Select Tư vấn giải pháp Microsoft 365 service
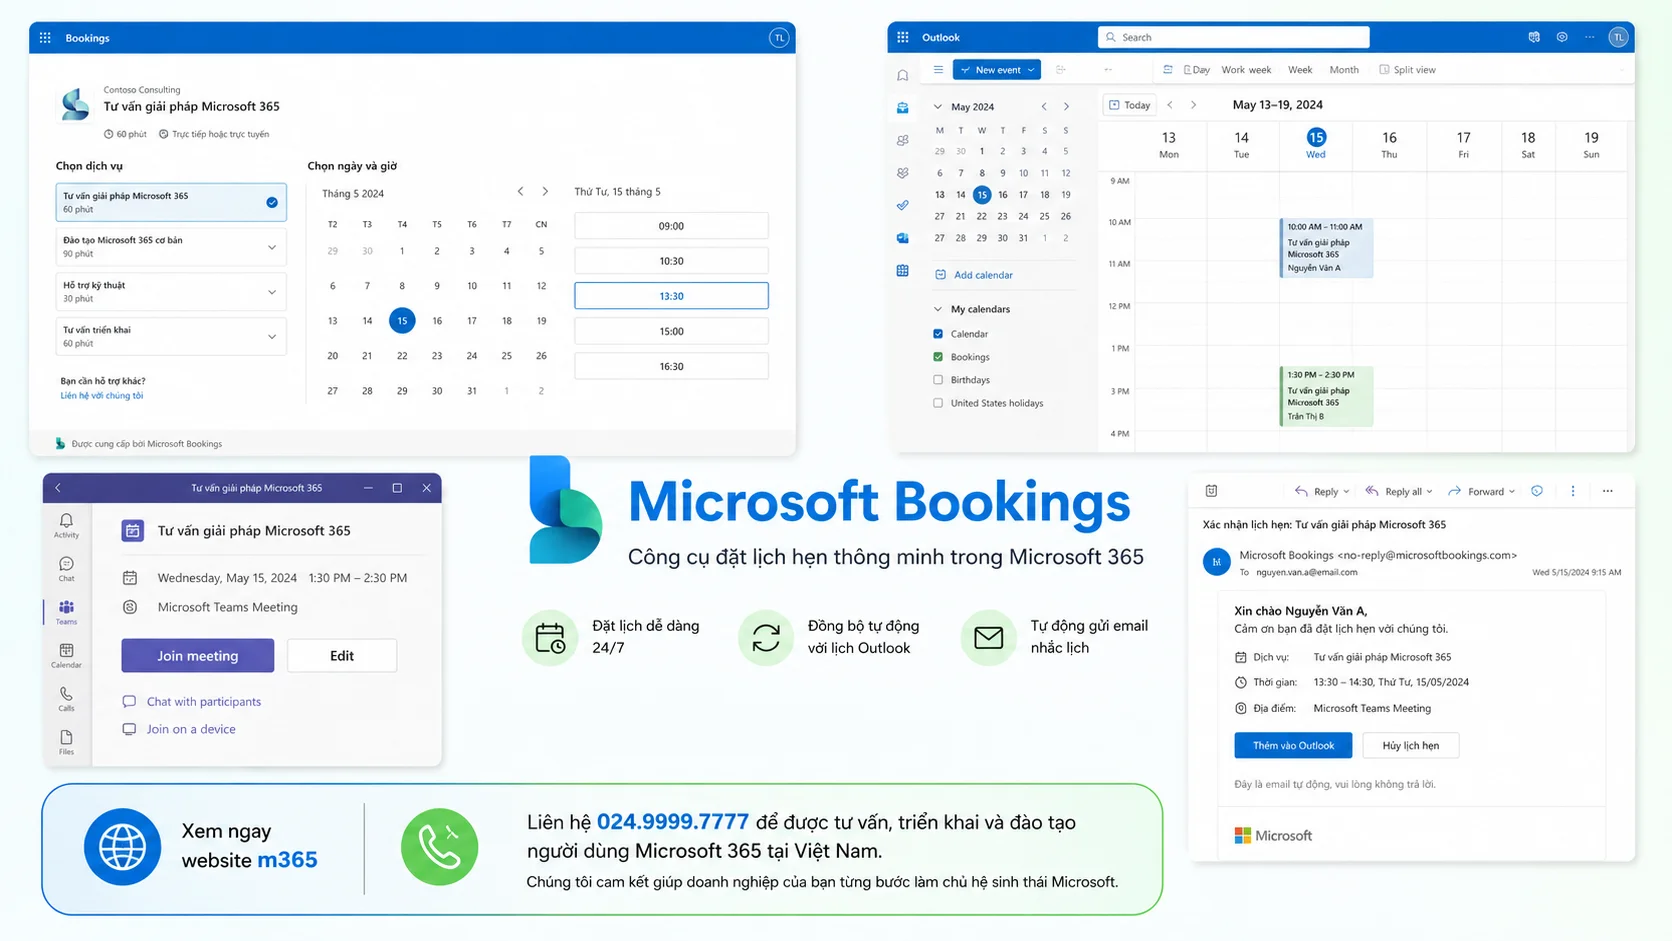 171,202
